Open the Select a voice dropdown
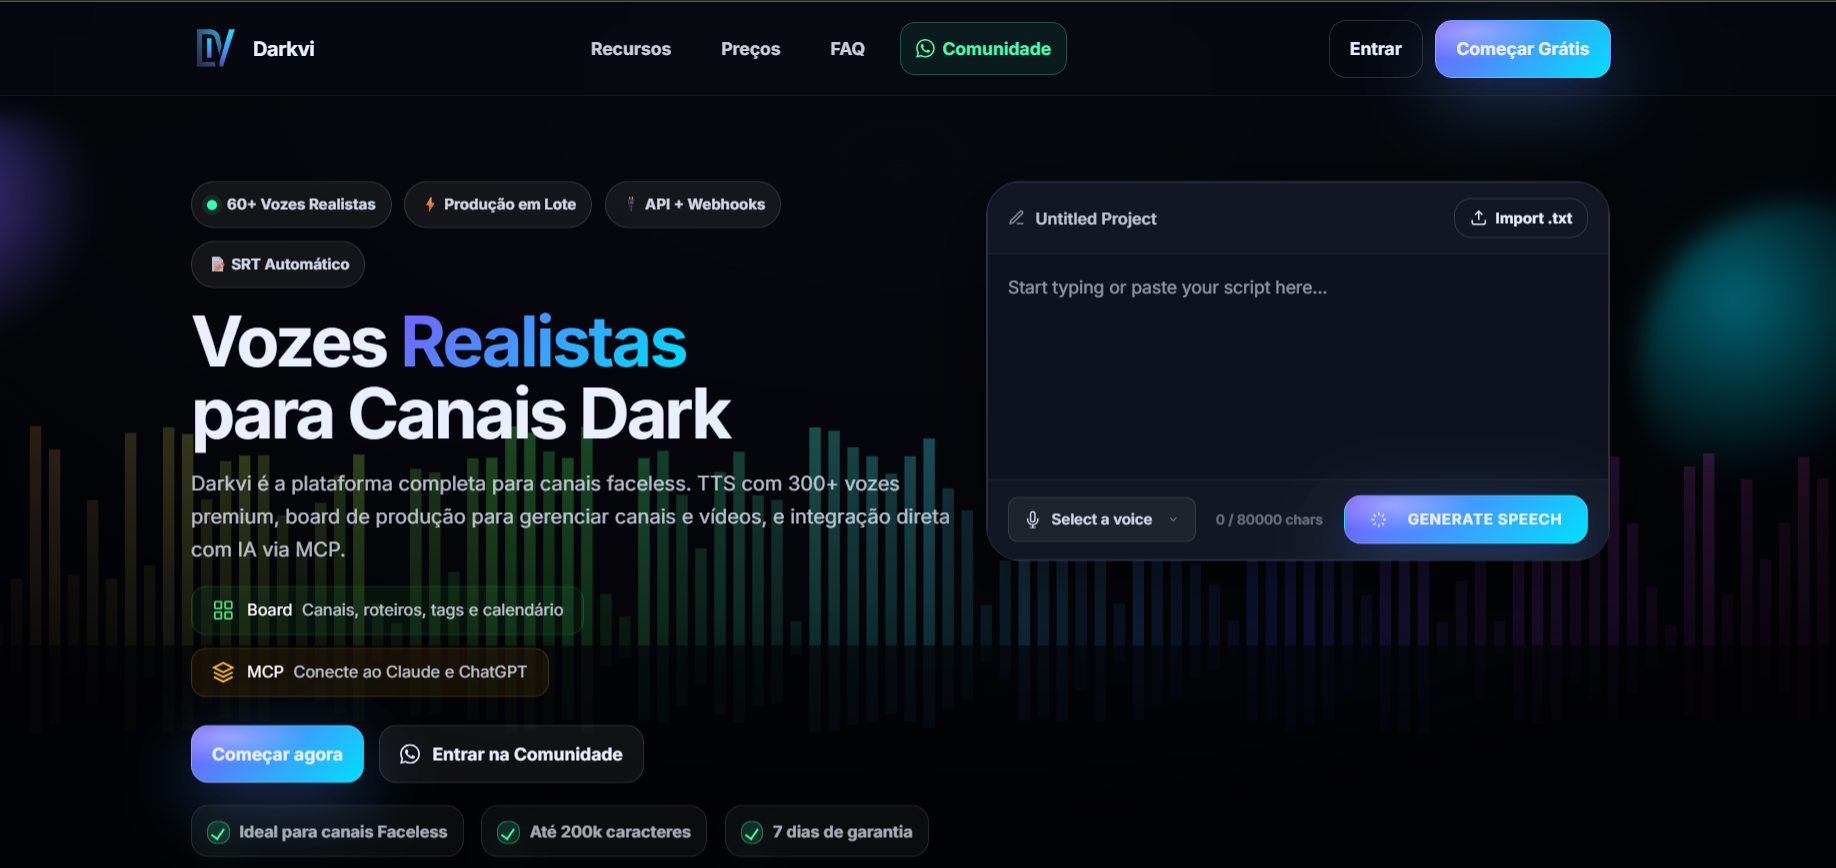Screen dimensions: 1836x868 pos(1102,519)
